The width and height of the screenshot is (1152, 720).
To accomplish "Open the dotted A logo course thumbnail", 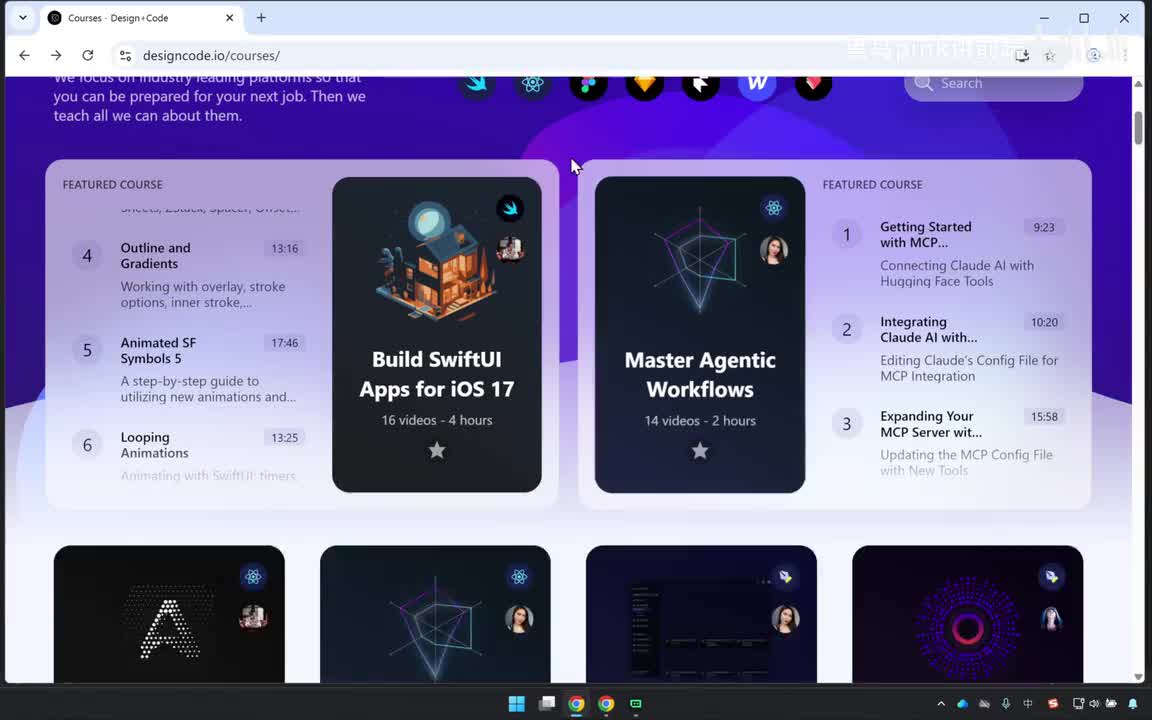I will click(x=169, y=614).
